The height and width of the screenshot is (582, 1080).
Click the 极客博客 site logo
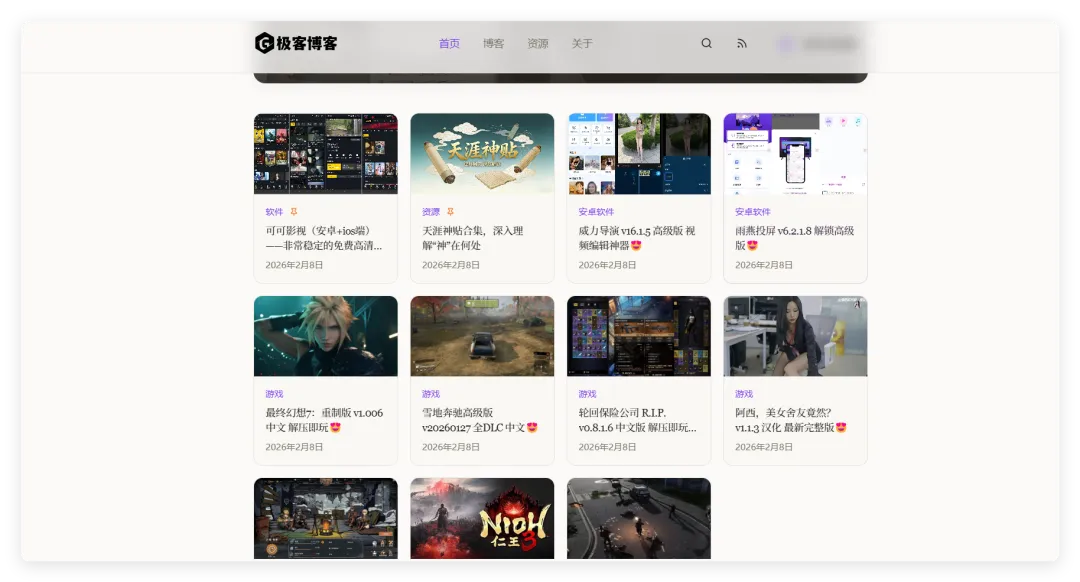tap(296, 43)
